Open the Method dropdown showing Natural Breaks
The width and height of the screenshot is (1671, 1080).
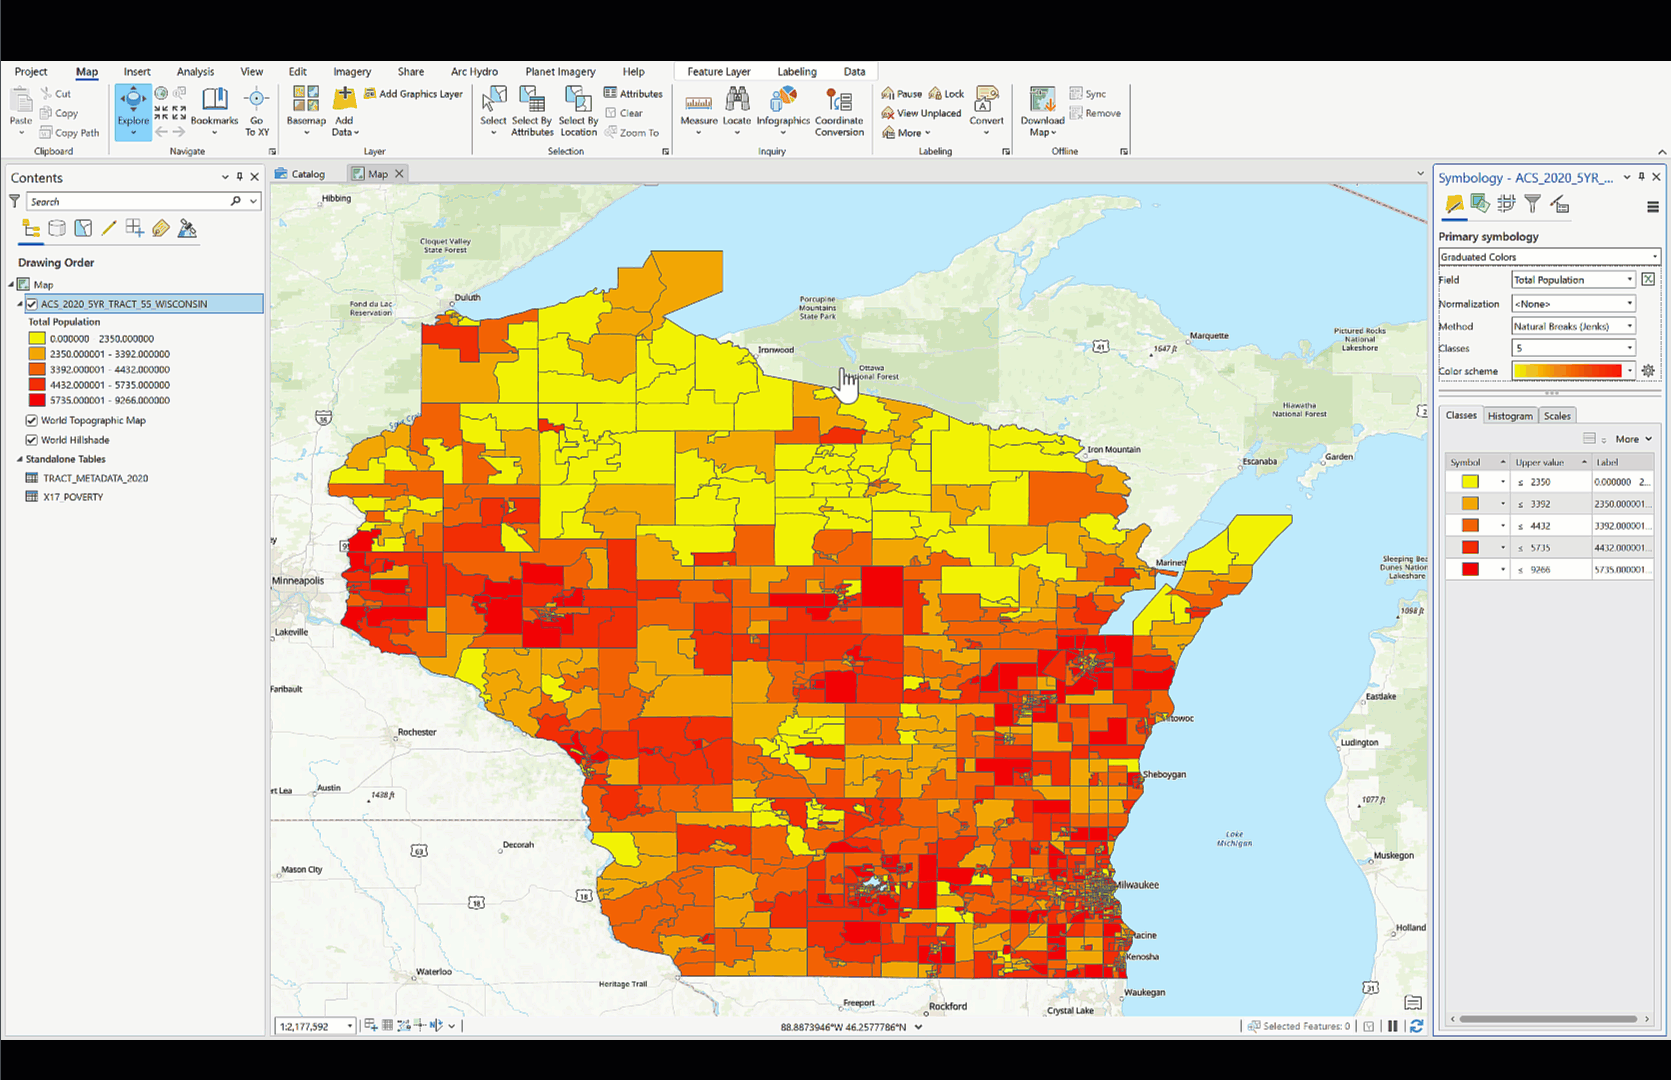click(x=1572, y=326)
